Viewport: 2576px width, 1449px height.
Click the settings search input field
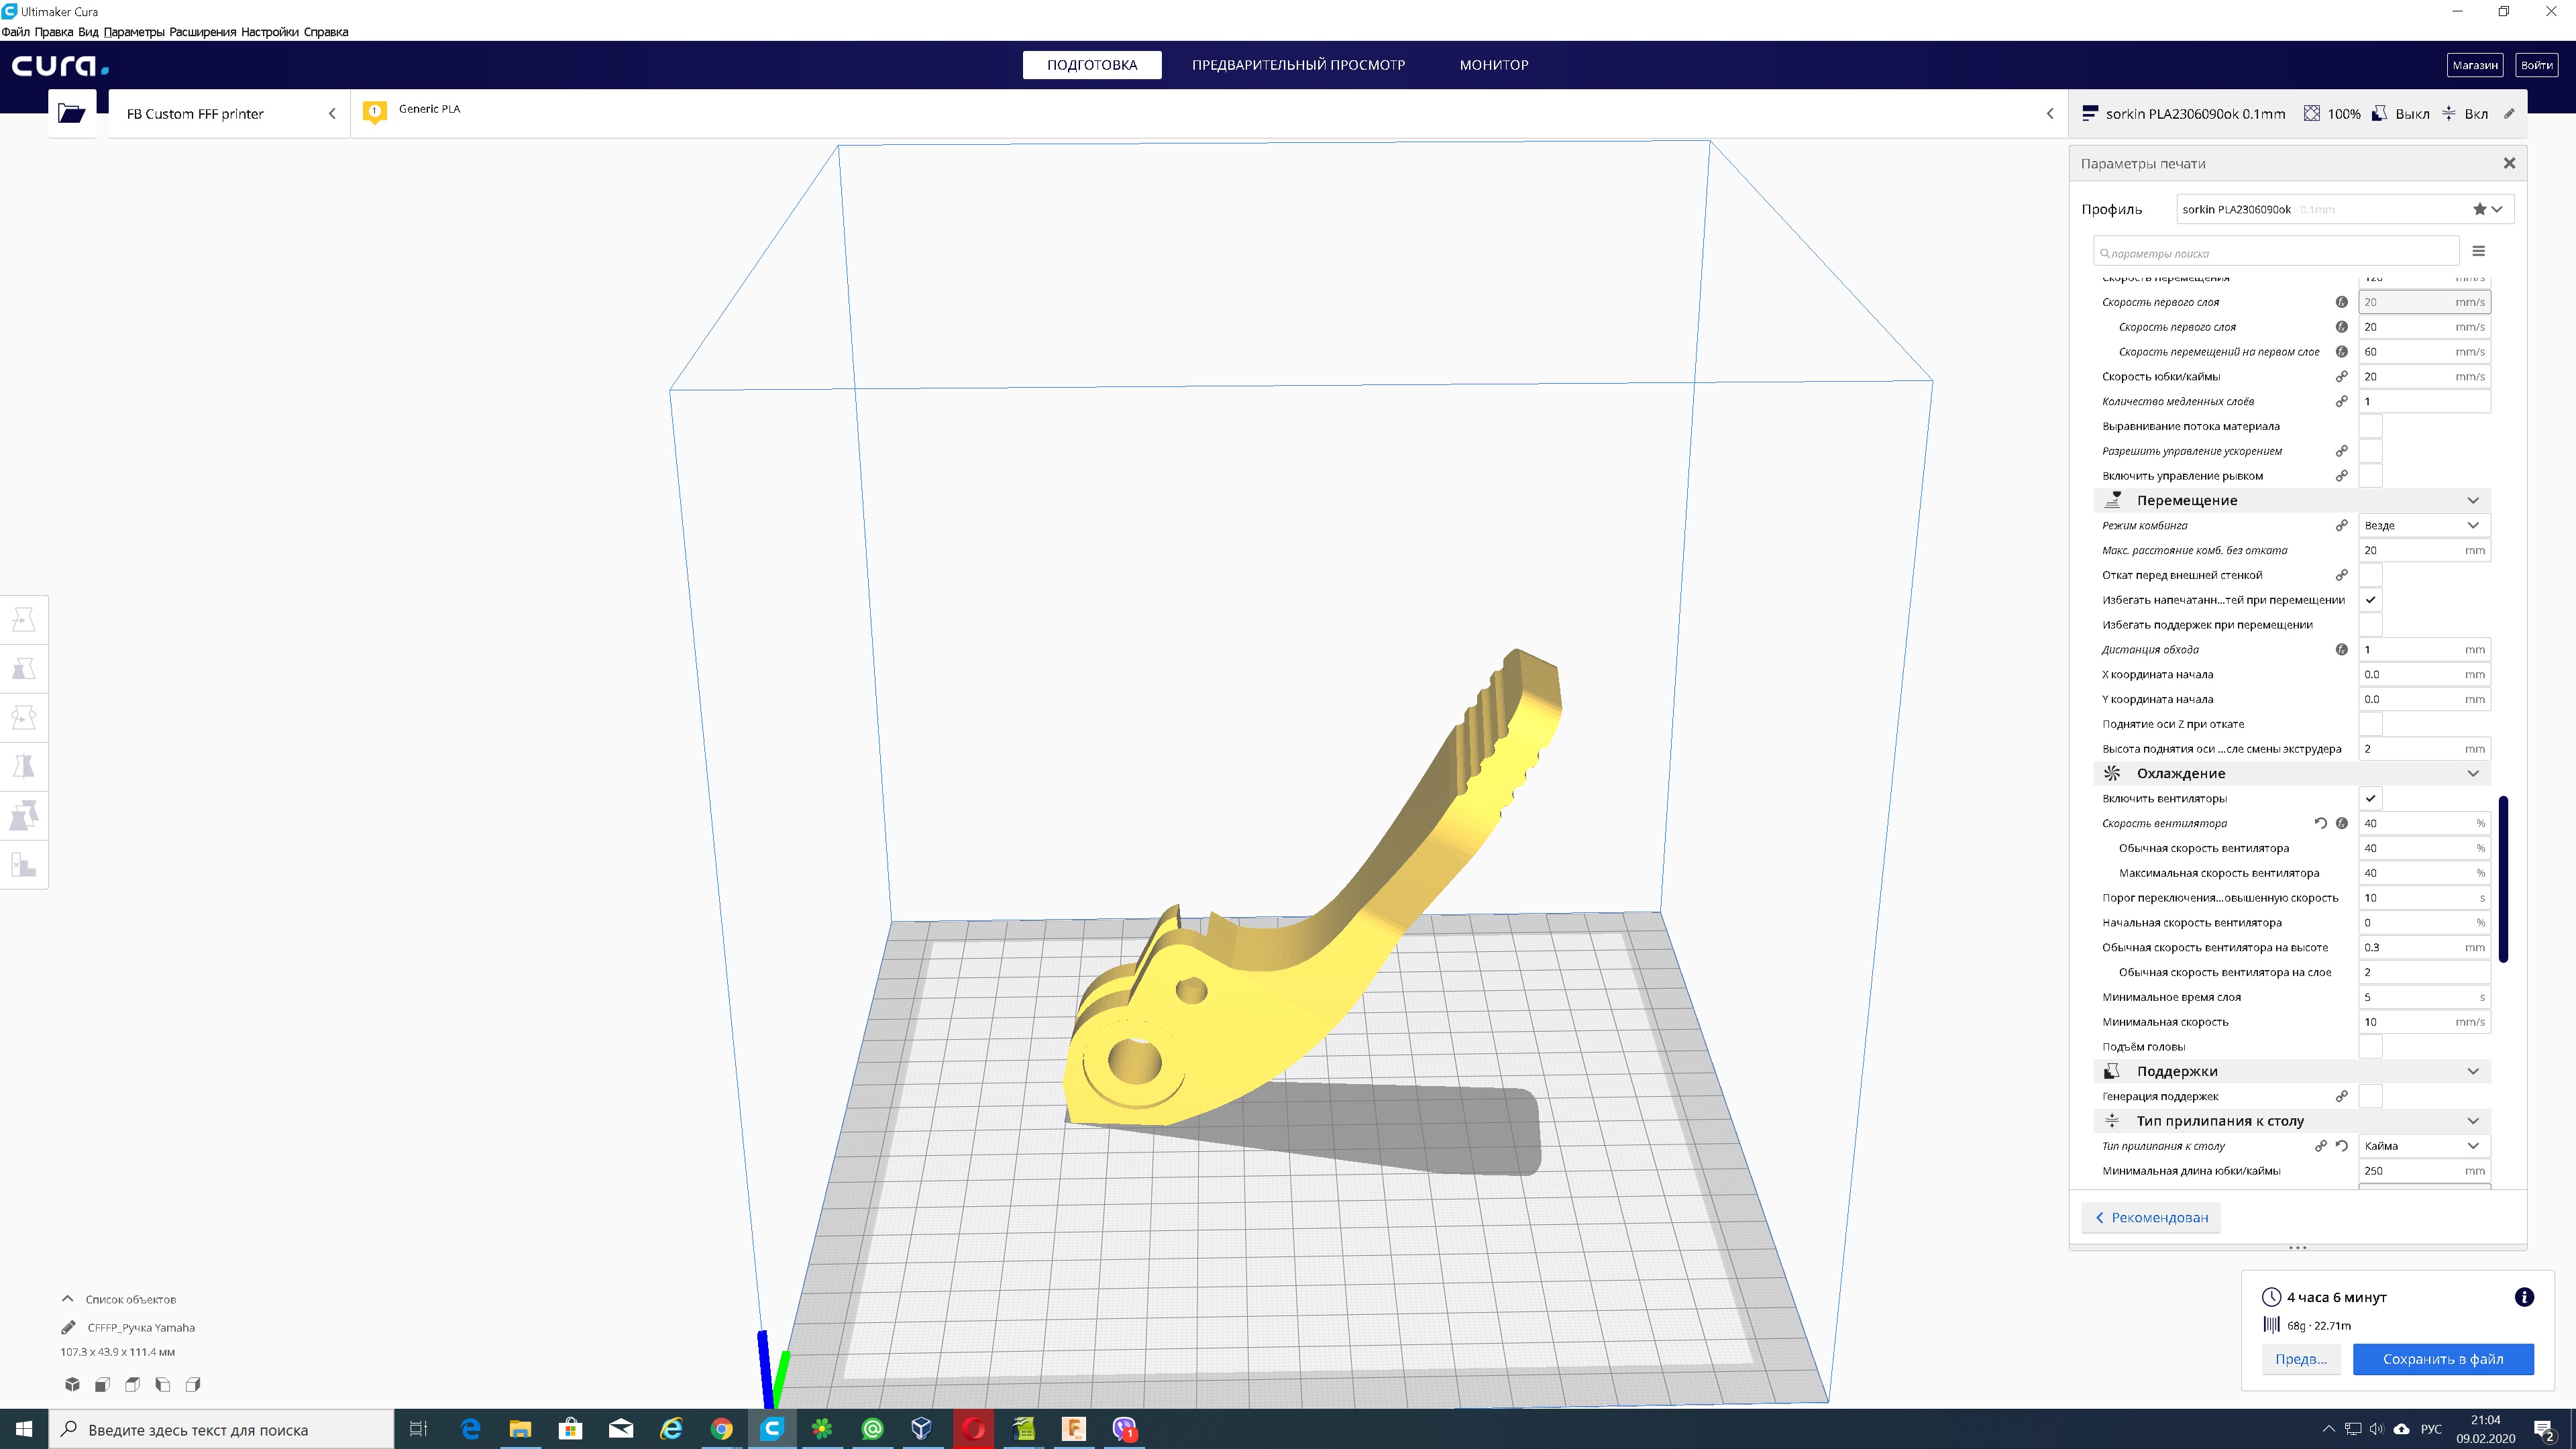point(2275,253)
